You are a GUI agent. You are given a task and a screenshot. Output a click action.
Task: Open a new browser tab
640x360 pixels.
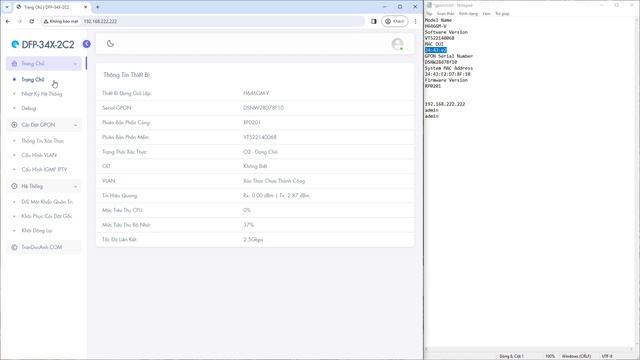(98, 7)
